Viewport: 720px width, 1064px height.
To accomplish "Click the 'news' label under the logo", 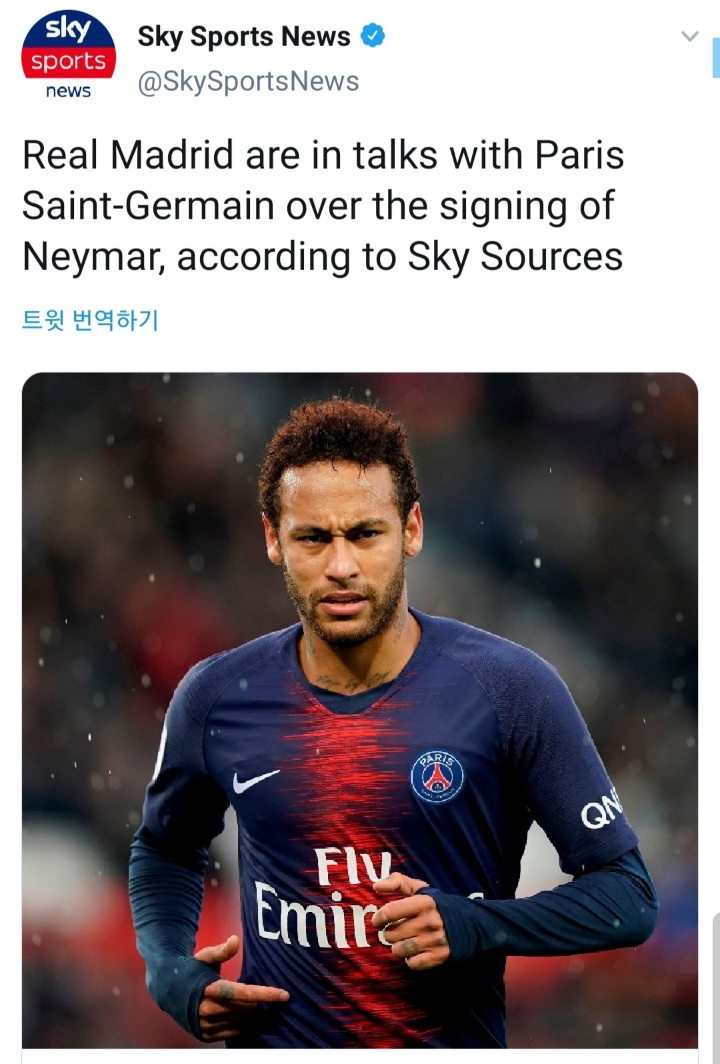I will click(x=69, y=91).
